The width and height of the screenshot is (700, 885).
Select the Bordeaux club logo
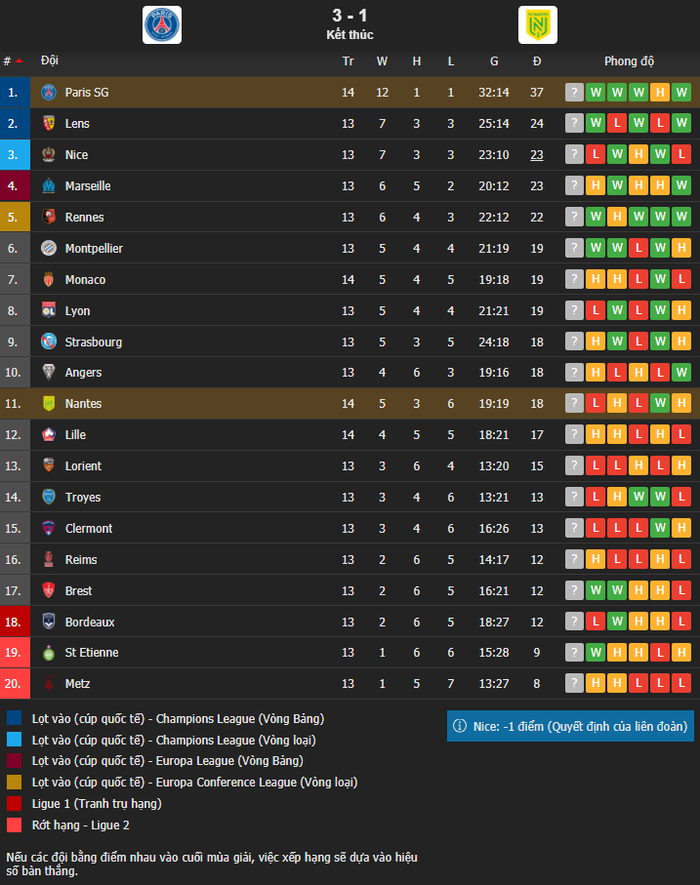(x=49, y=621)
